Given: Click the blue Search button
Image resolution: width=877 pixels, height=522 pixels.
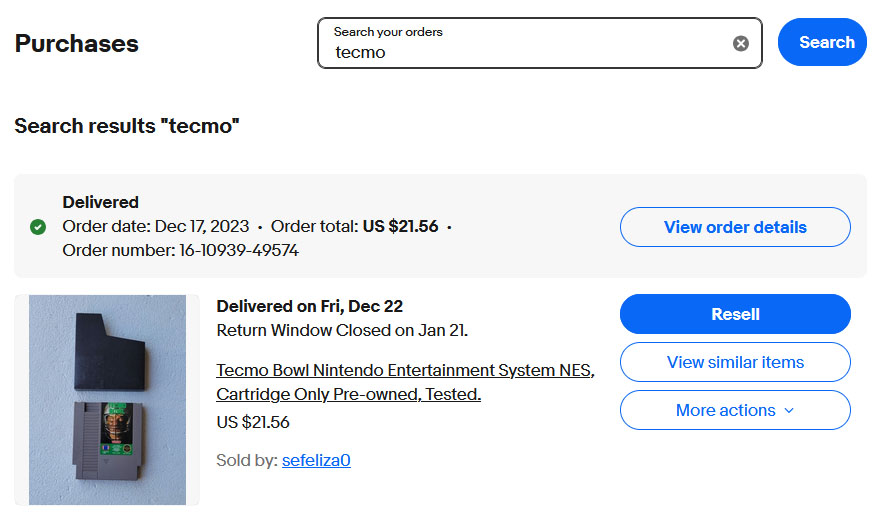Looking at the screenshot, I should tap(822, 42).
